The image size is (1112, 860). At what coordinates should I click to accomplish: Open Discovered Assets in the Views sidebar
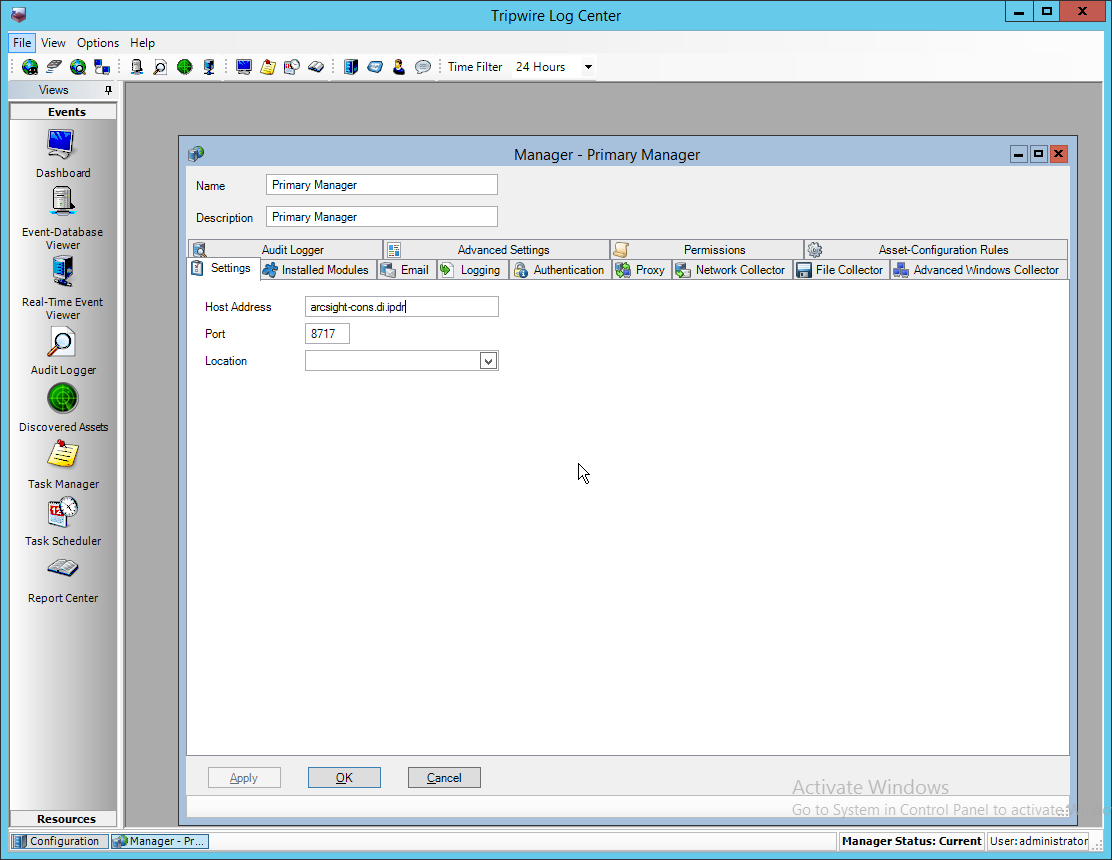tap(62, 408)
